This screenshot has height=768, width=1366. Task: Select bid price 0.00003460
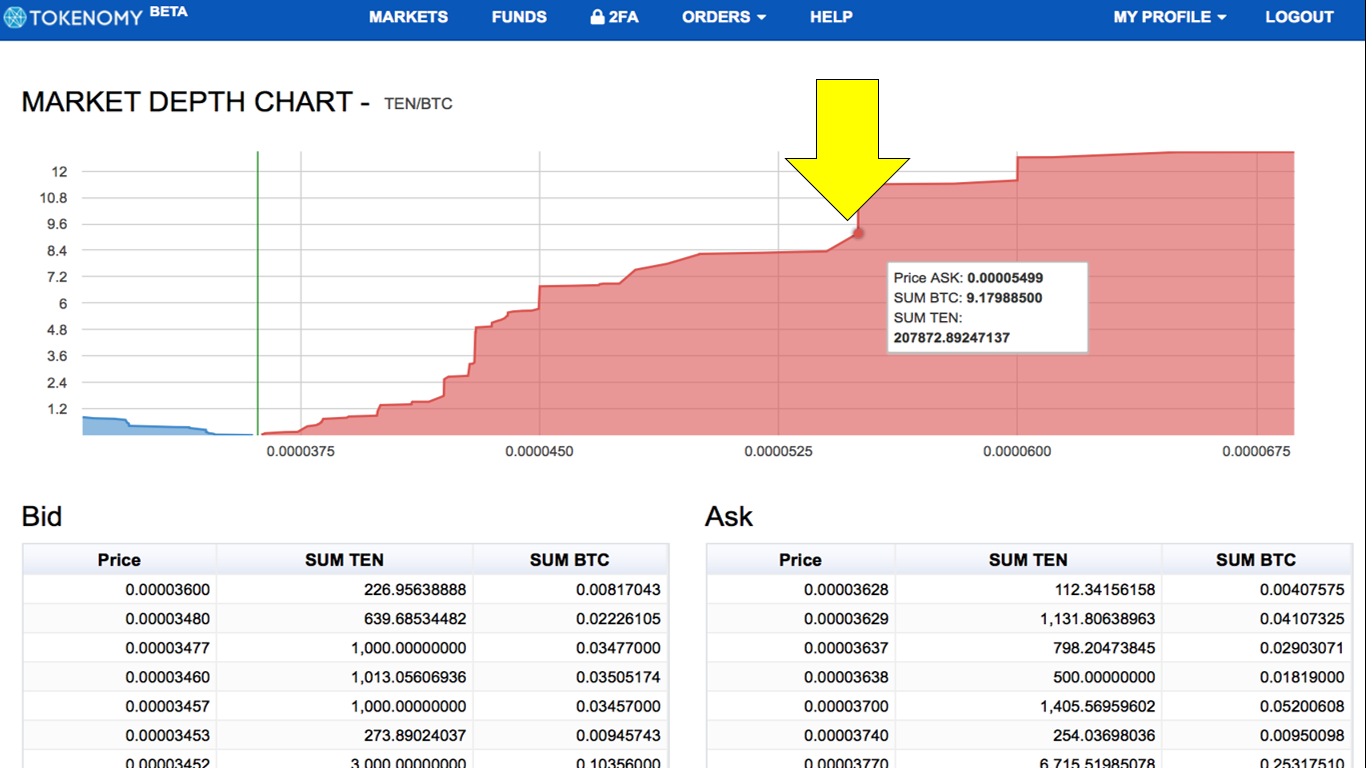pos(168,677)
